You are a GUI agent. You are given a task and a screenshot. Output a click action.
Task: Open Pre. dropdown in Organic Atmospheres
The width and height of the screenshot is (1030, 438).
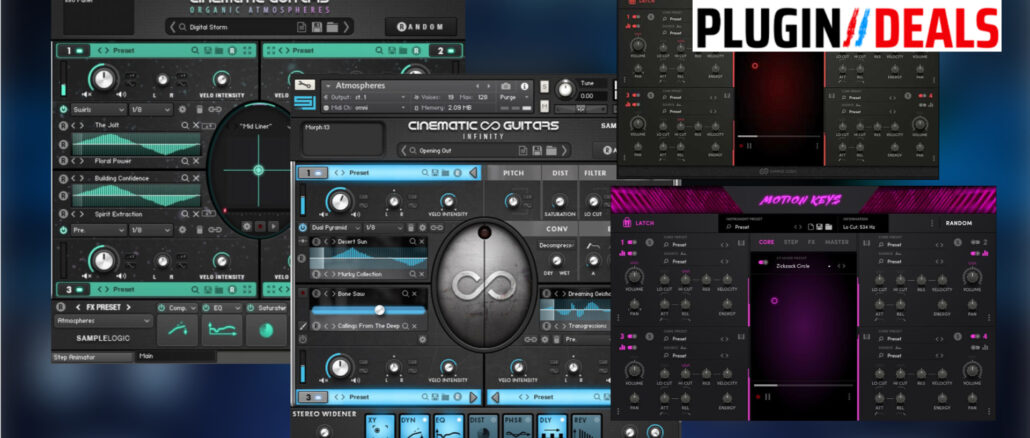(99, 230)
